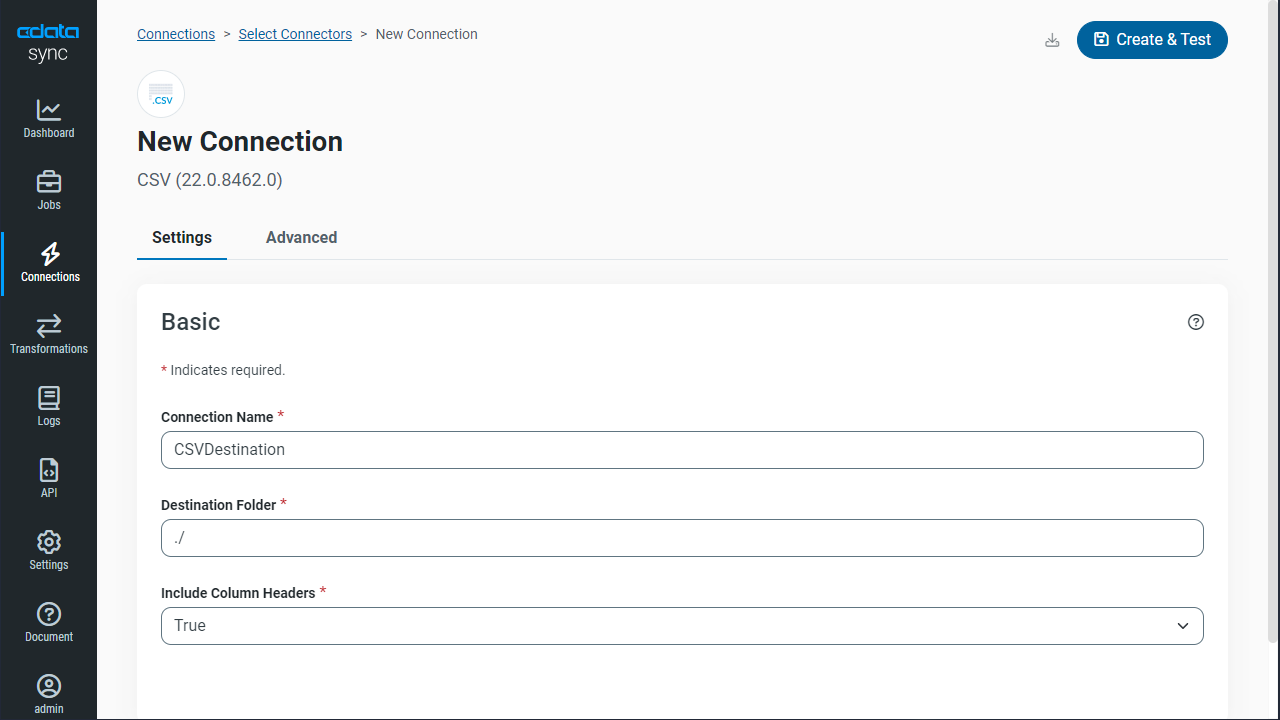Expand the Include Column Headers dropdown
1280x720 pixels.
pos(681,626)
